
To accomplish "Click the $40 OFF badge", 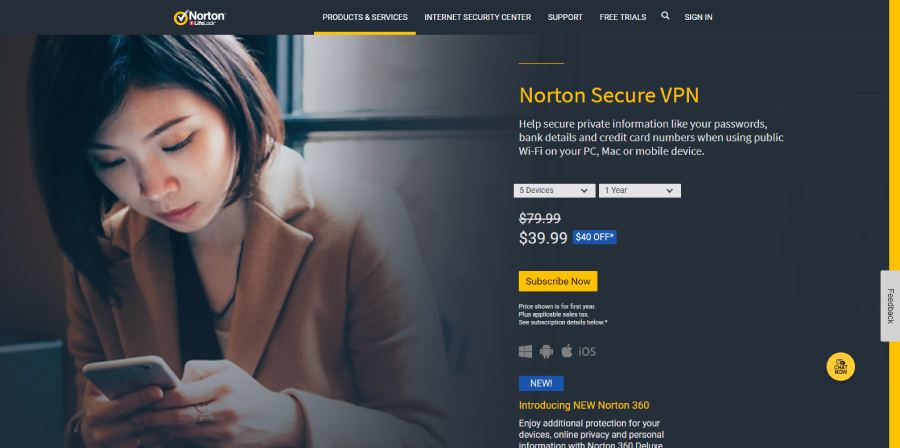I will click(595, 237).
